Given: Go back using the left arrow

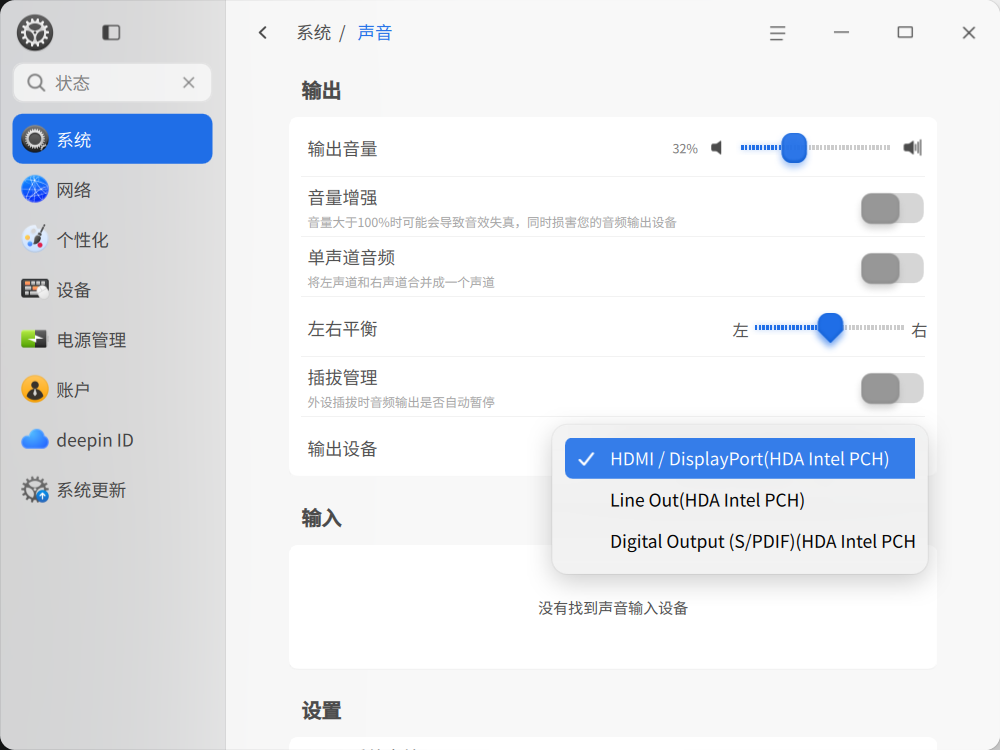Looking at the screenshot, I should pyautogui.click(x=263, y=33).
